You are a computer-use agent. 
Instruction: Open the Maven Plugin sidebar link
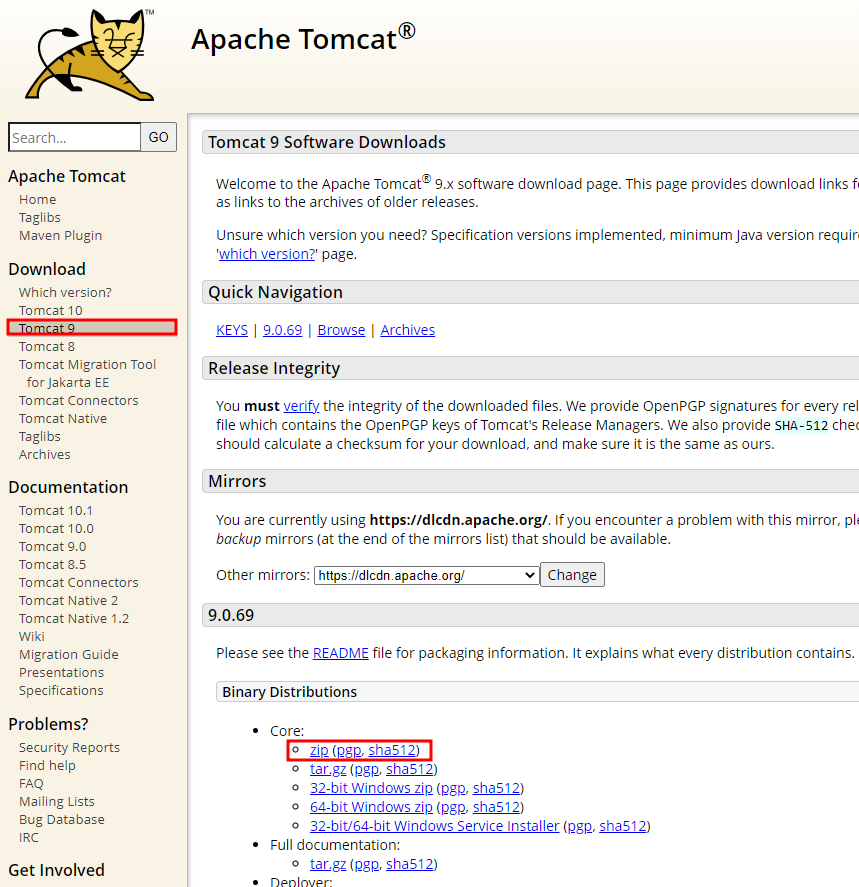[61, 236]
